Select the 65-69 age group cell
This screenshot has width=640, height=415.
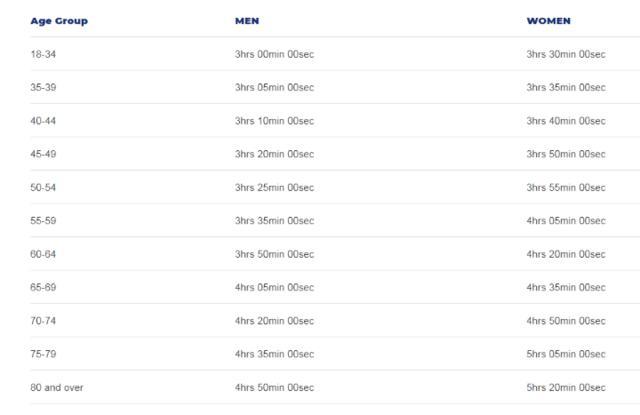click(x=43, y=287)
